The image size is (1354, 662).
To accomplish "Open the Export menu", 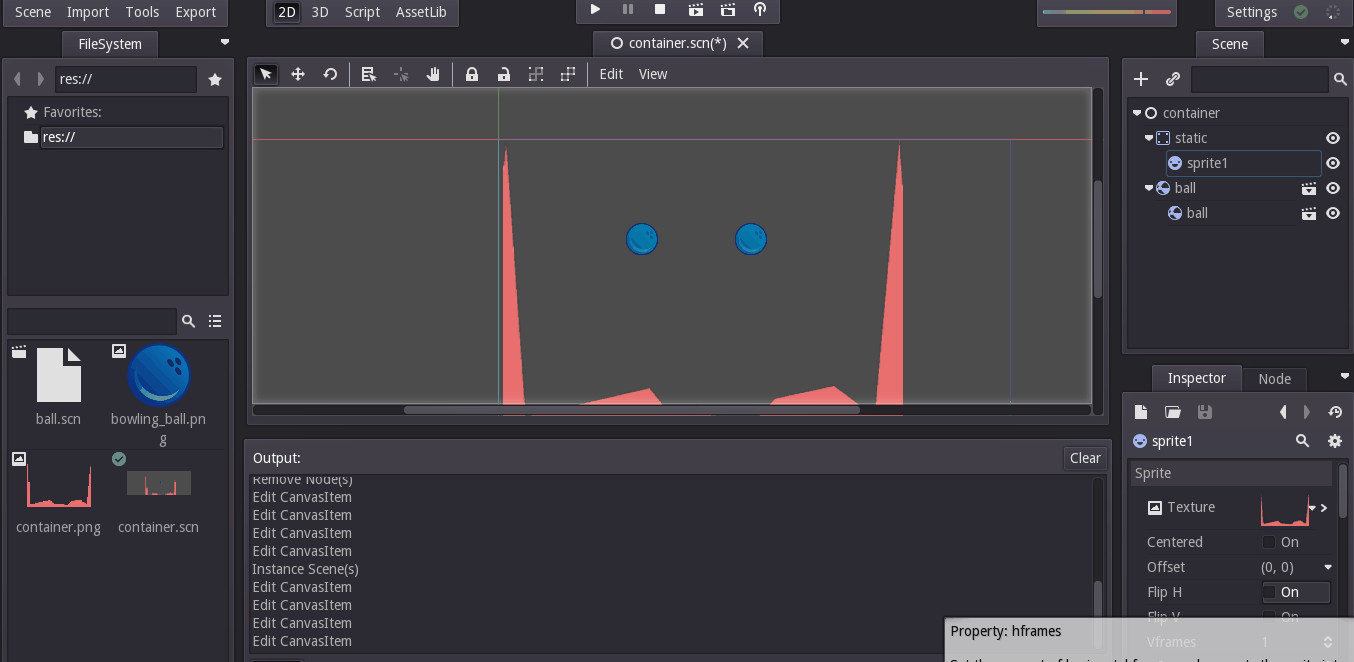I will [x=195, y=12].
